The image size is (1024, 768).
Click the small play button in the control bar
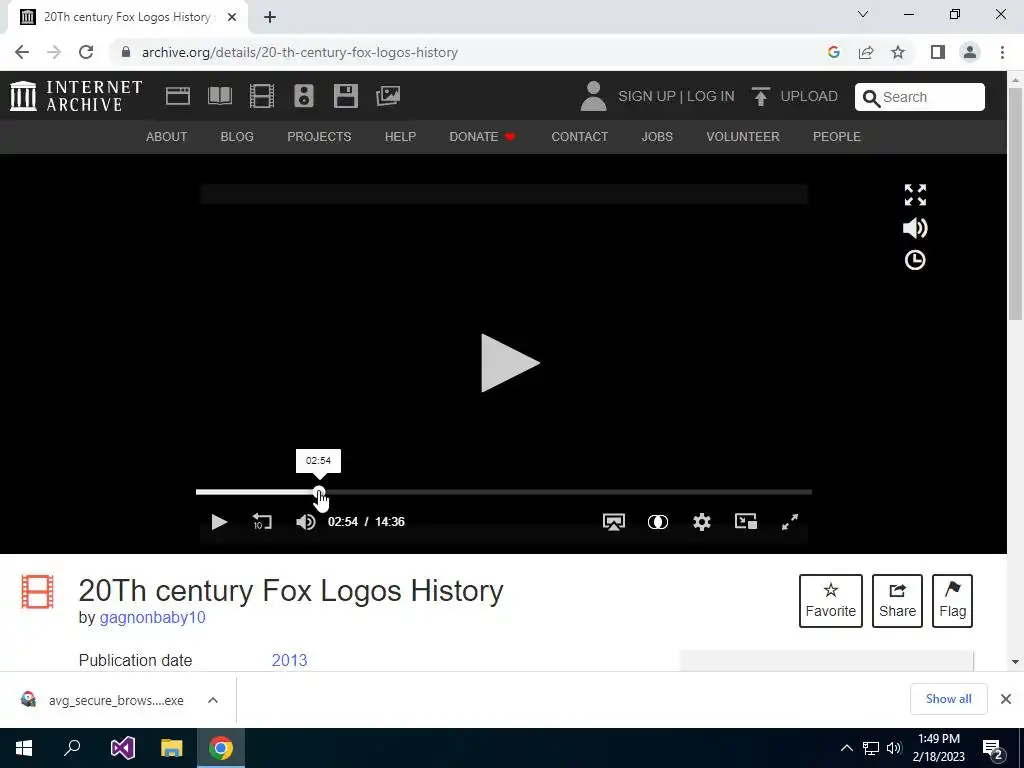click(x=219, y=522)
